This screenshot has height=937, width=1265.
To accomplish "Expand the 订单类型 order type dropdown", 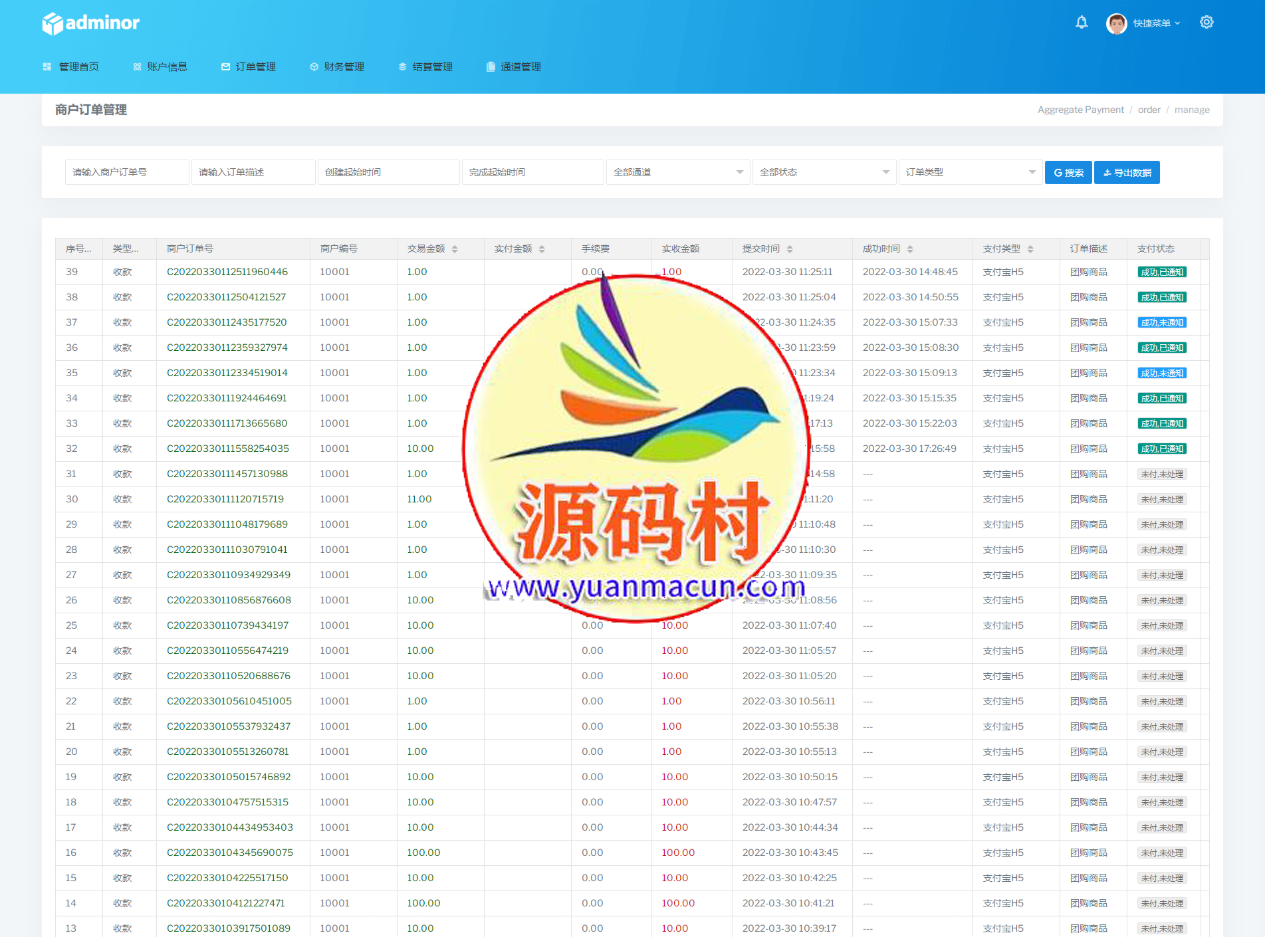I will [x=970, y=172].
